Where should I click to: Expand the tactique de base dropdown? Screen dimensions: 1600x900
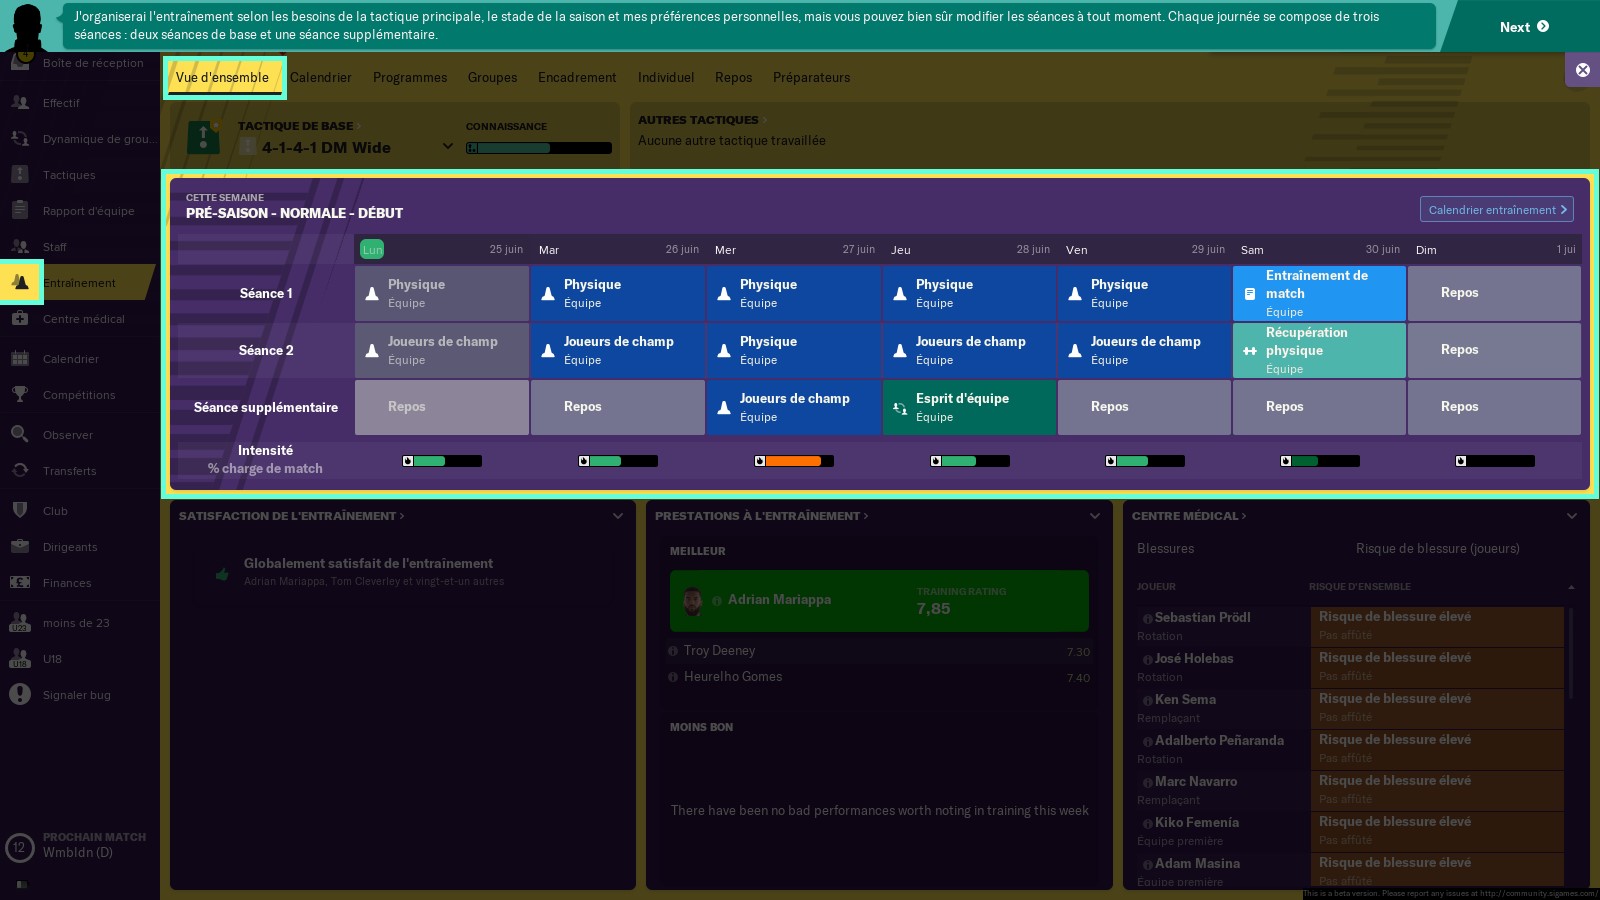(447, 147)
